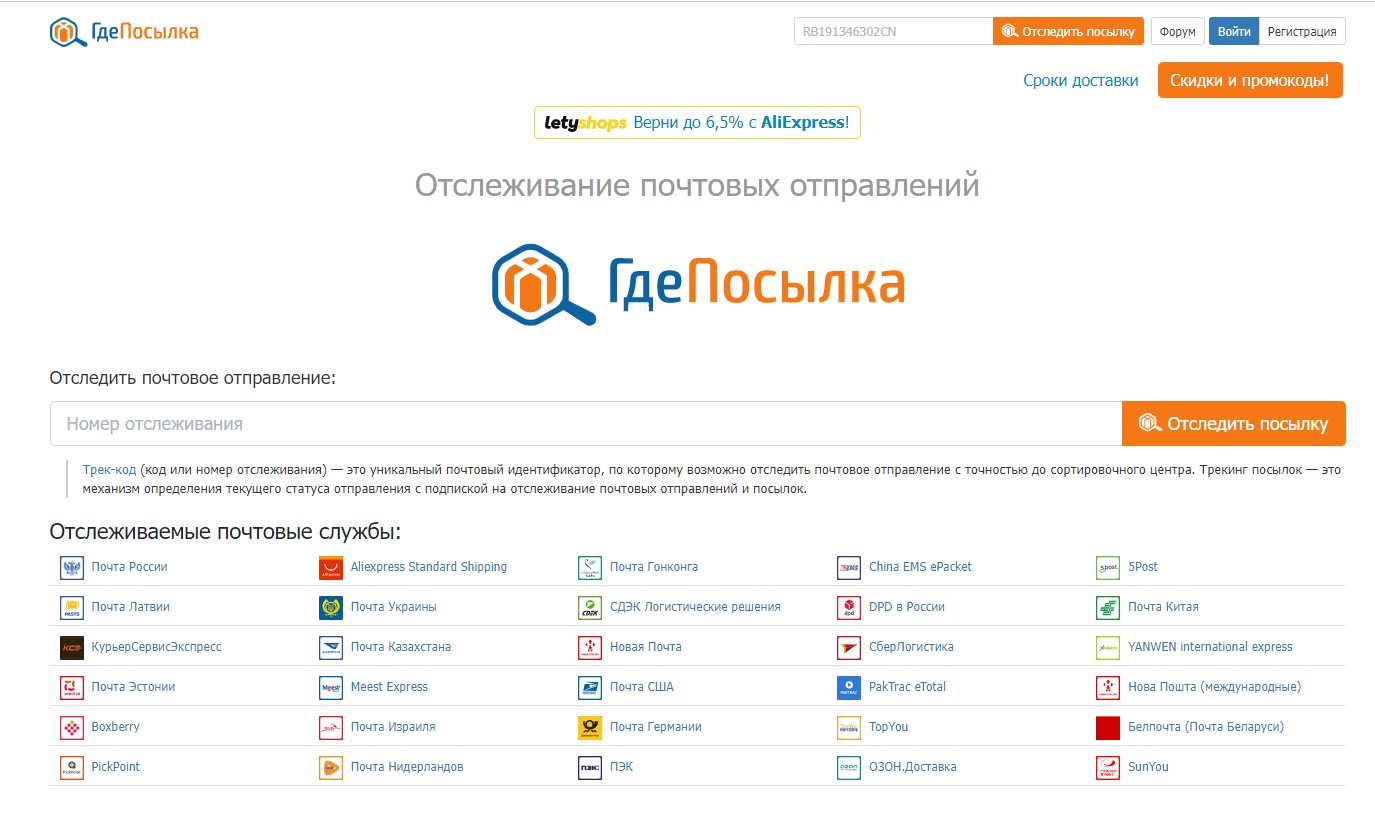The height and width of the screenshot is (816, 1375).
Task: Click the PakTrac eTotal logo icon
Action: (x=849, y=688)
